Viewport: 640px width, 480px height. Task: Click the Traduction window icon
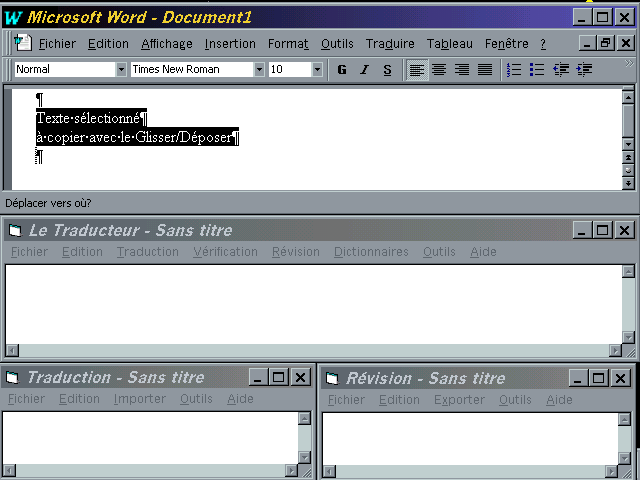click(x=12, y=378)
